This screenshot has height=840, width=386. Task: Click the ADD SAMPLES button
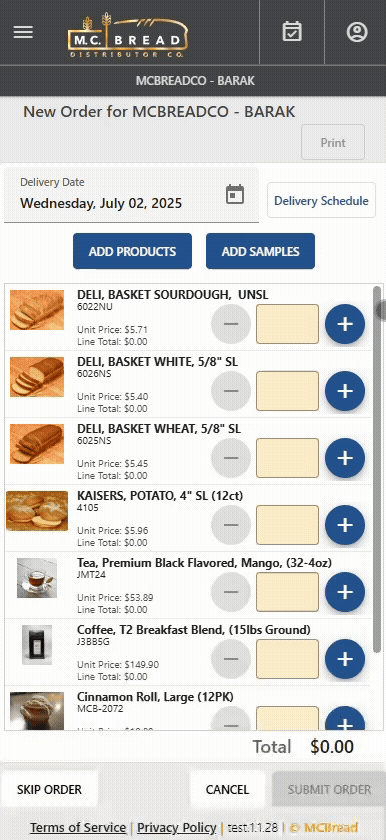point(260,251)
